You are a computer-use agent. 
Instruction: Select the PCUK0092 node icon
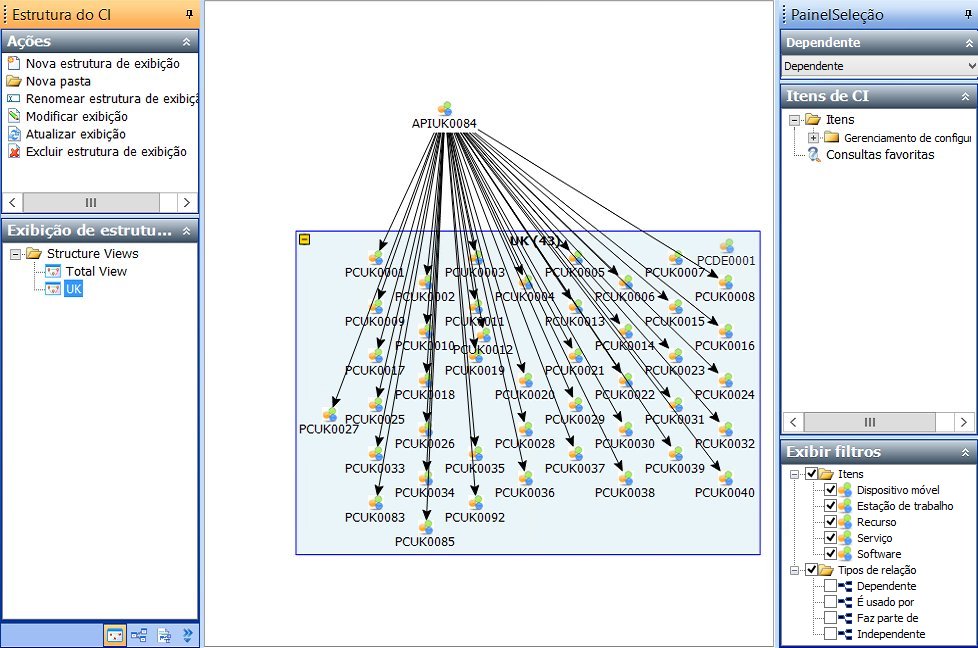475,503
